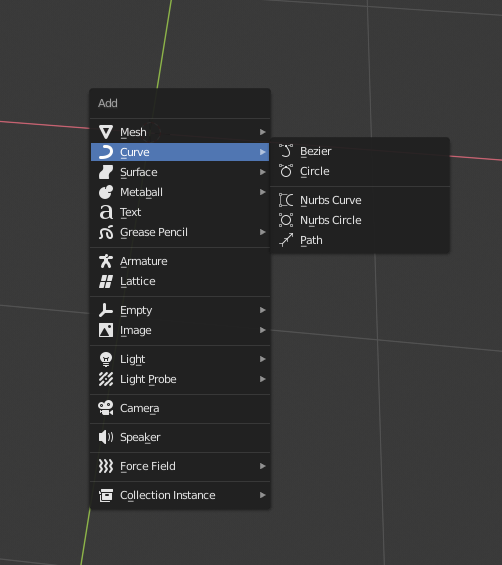The height and width of the screenshot is (565, 502).
Task: Click the Empty axes icon
Action: (x=106, y=310)
